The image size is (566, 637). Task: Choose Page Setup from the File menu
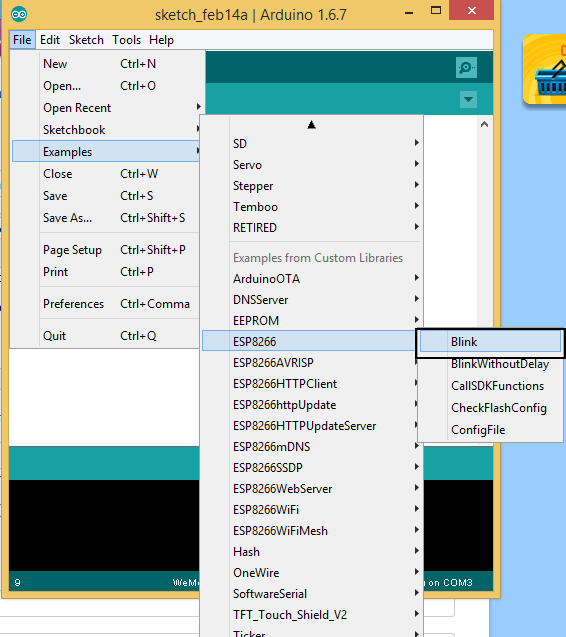click(106, 249)
